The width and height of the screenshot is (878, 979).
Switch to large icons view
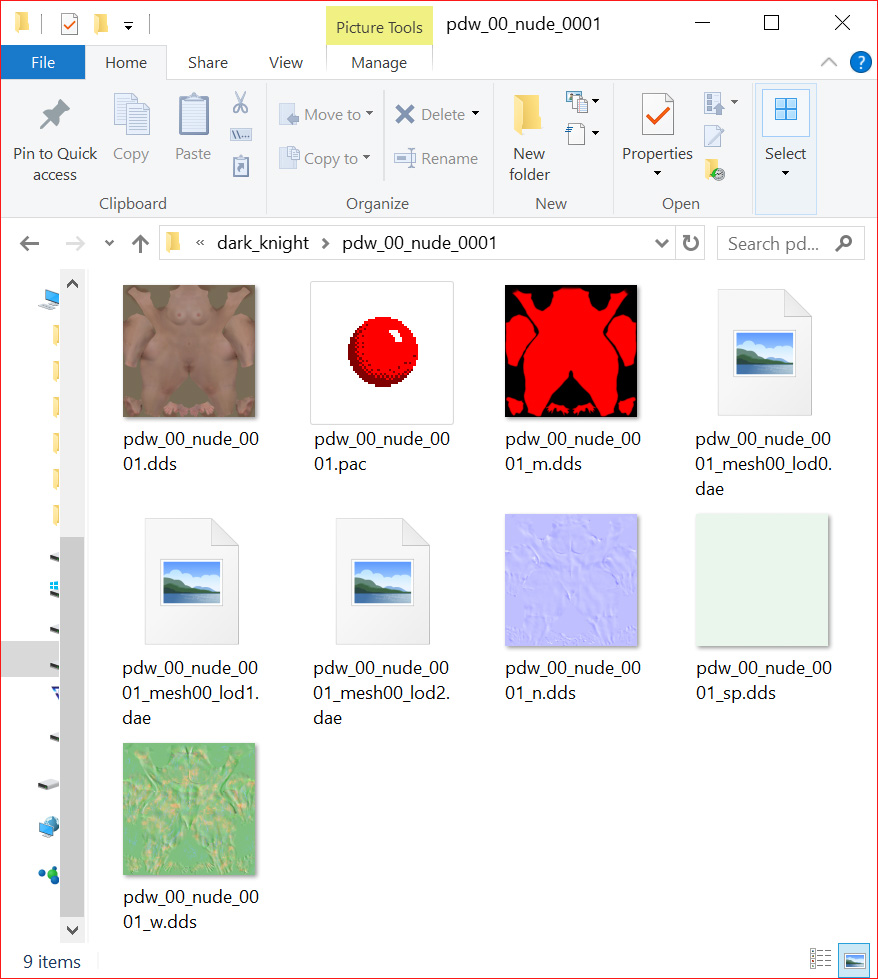pos(854,960)
